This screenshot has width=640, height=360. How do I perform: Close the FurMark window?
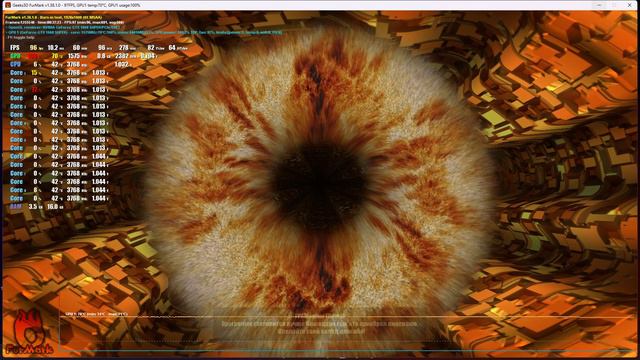tap(629, 5)
